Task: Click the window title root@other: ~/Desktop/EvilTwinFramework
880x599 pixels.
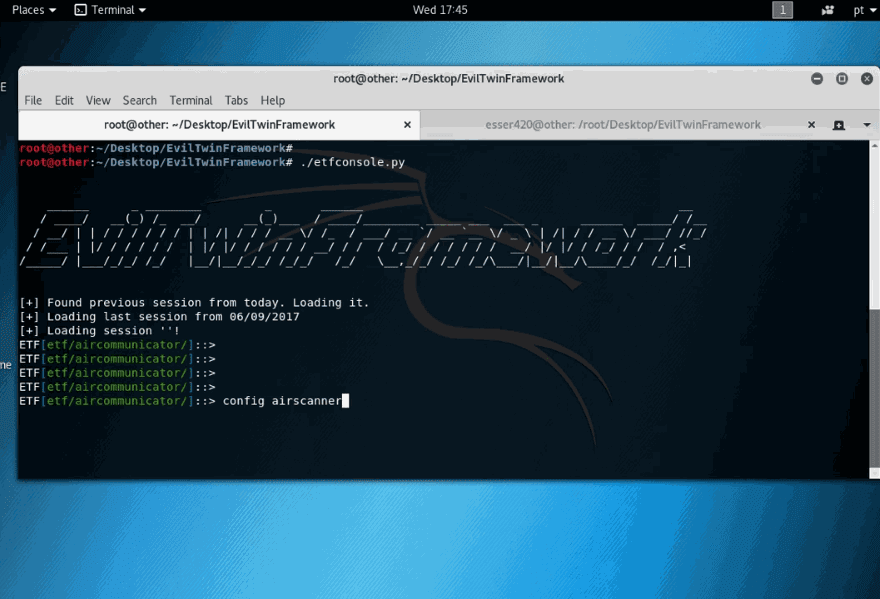Action: pos(448,79)
